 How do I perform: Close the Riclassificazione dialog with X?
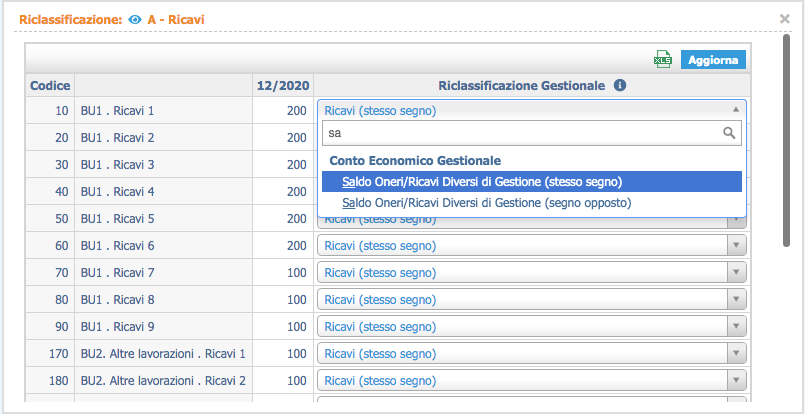[785, 18]
